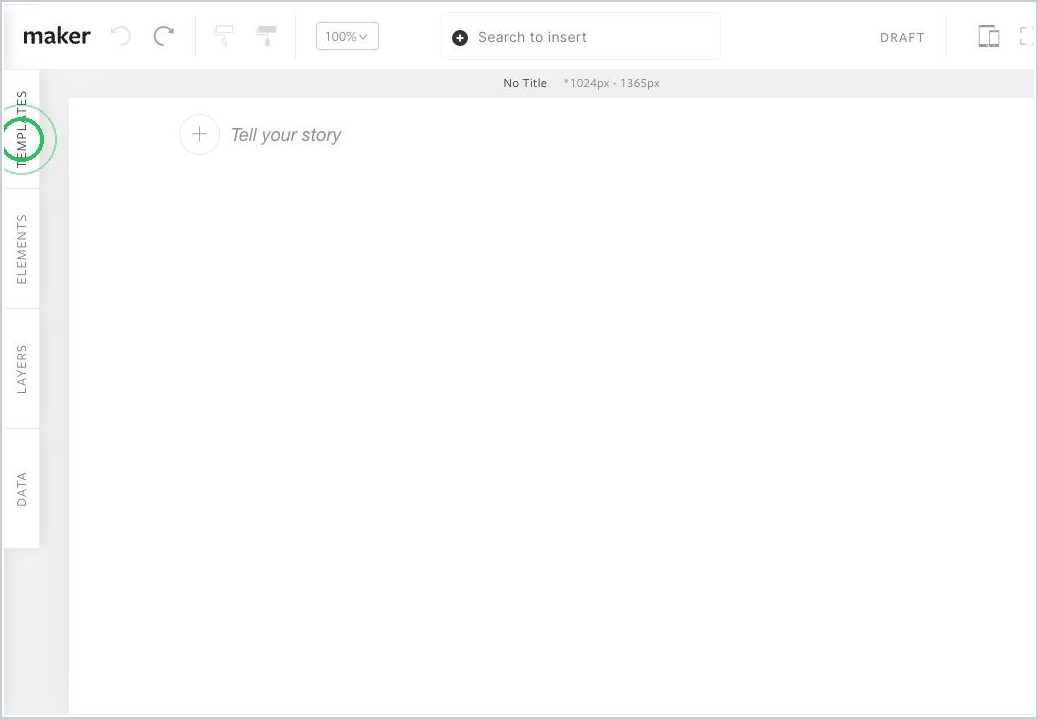Select the paste style paint roller icon
Viewport: 1038px width, 719px height.
click(x=267, y=36)
